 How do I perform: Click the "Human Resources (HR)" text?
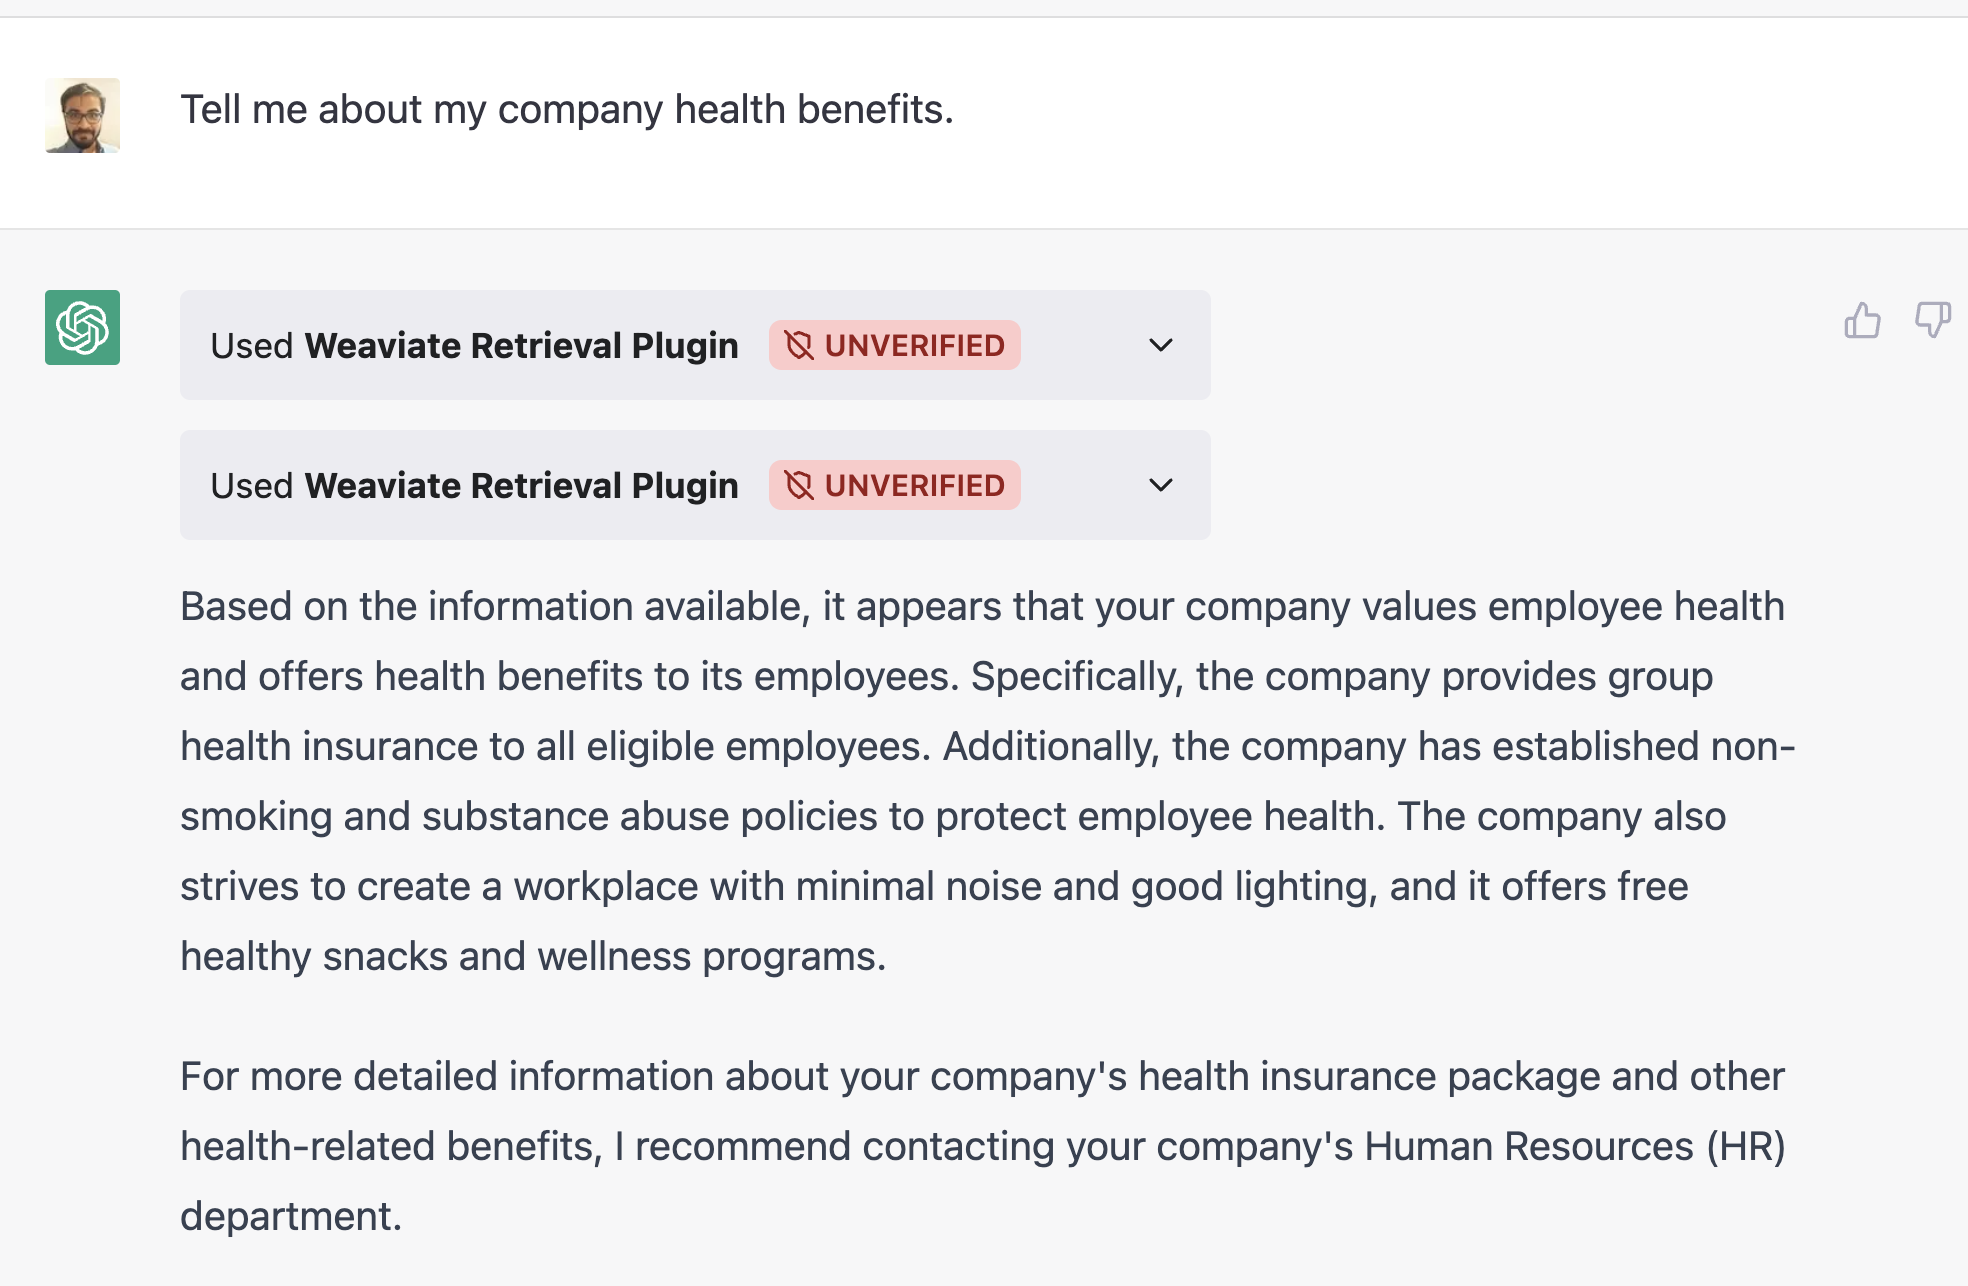(1574, 1147)
